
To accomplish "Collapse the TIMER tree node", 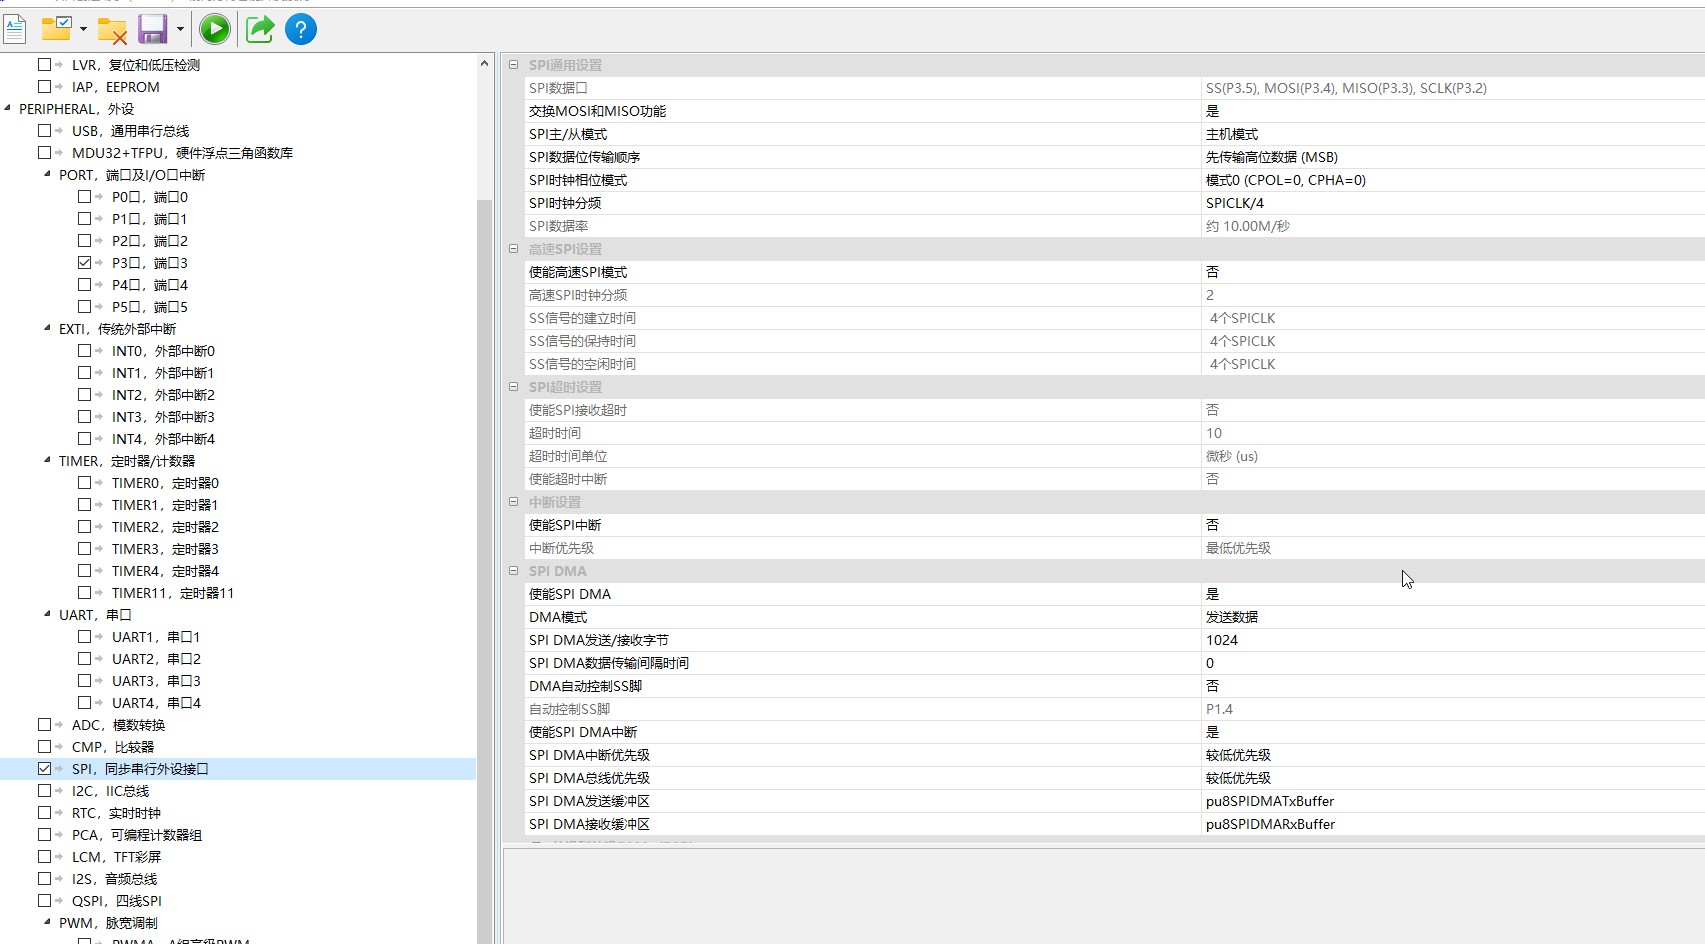I will 47,461.
